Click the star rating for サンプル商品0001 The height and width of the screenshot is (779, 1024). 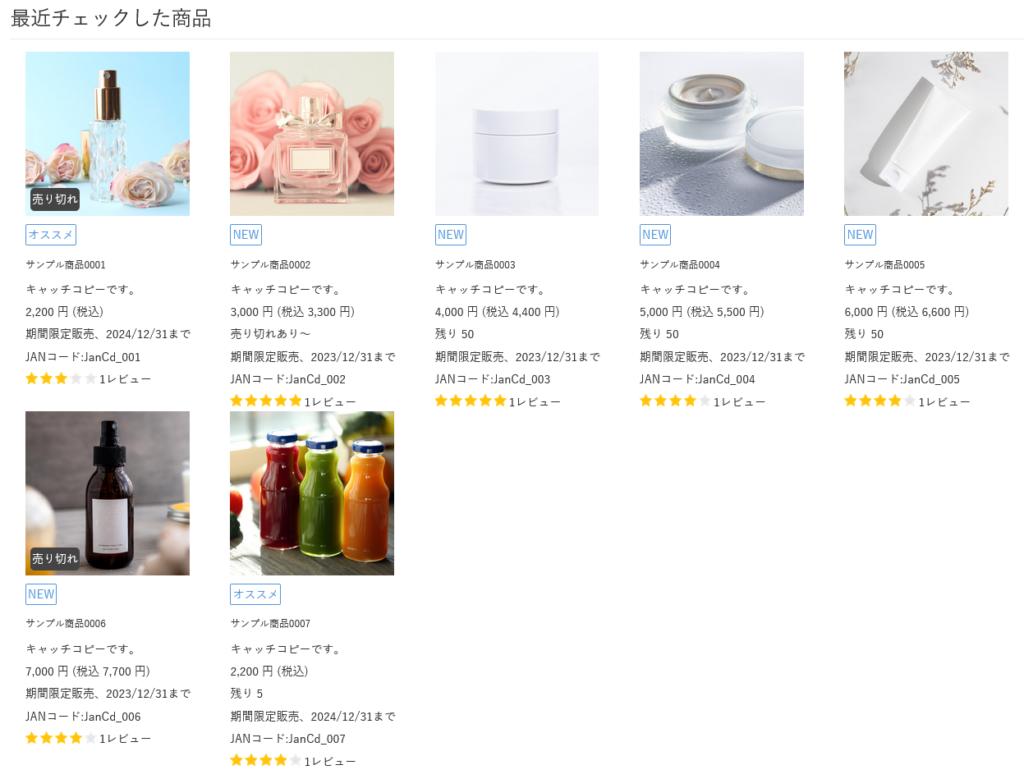coord(61,379)
